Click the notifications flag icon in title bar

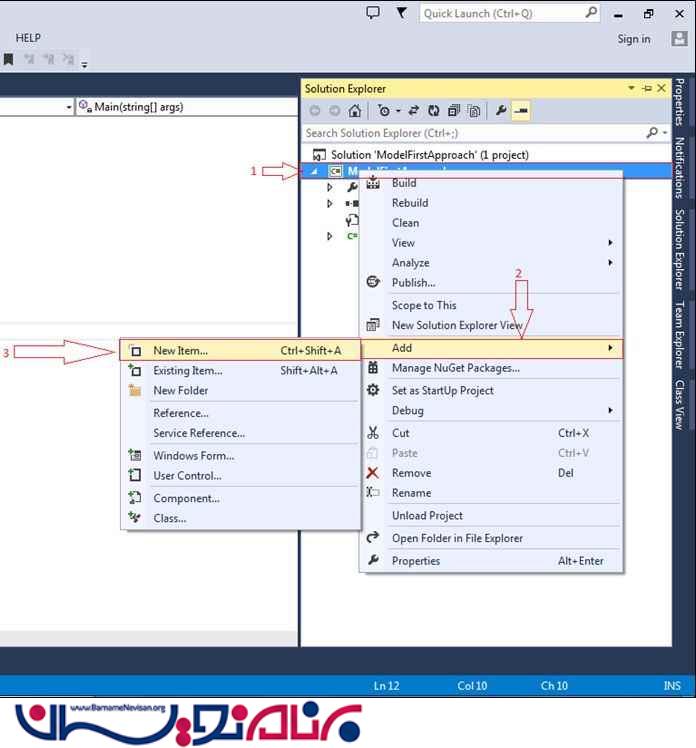(x=402, y=13)
